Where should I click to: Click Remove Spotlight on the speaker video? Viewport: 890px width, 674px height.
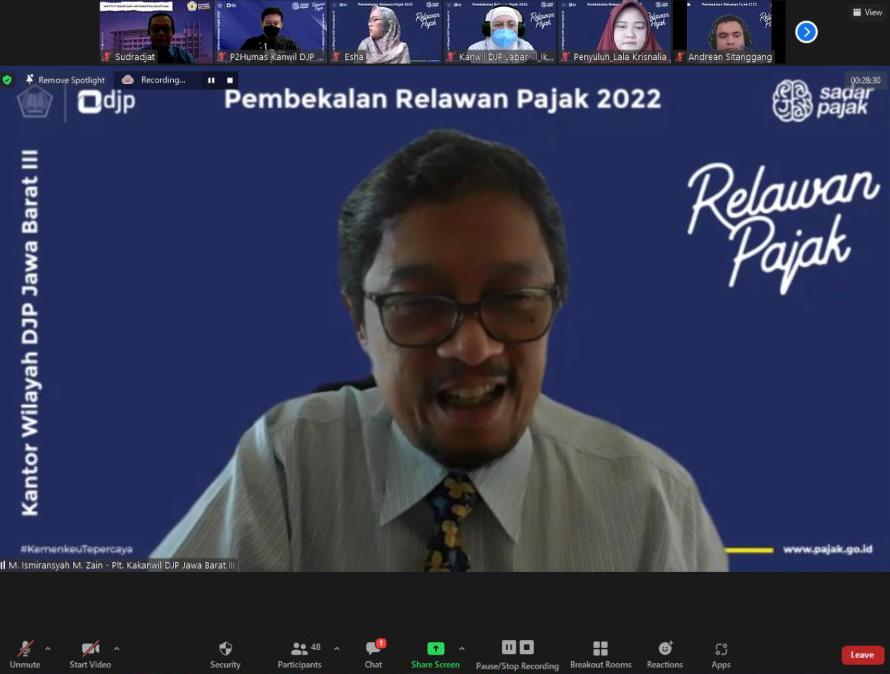65,80
